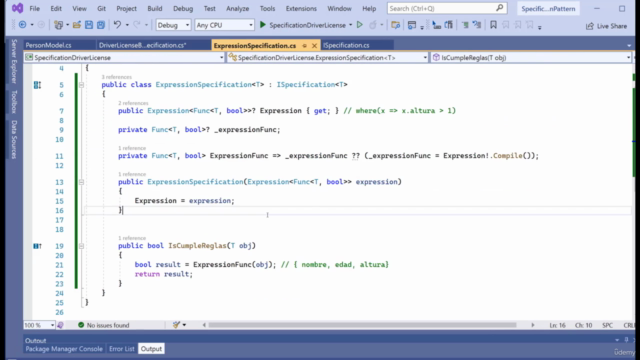
Task: Collapse the constructor region on line 13
Action: tap(81, 182)
